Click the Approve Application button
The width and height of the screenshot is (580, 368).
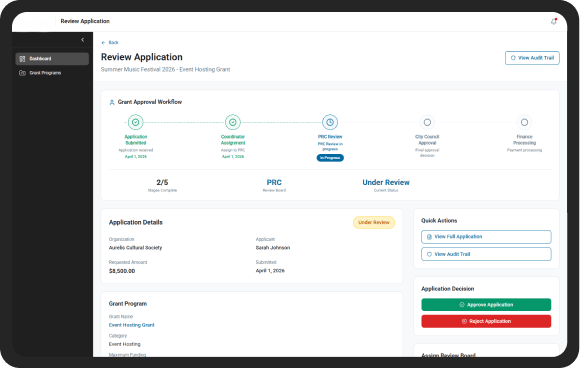pos(486,305)
